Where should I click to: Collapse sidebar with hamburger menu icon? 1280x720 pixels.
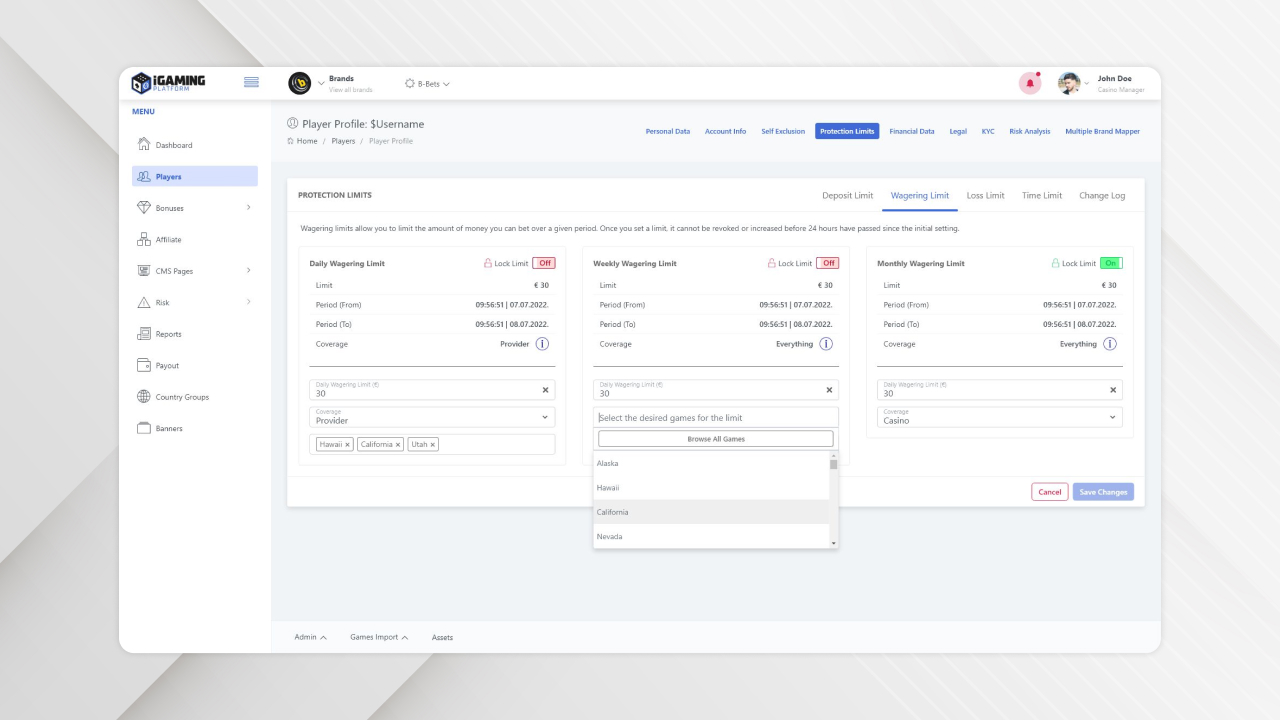tap(251, 82)
